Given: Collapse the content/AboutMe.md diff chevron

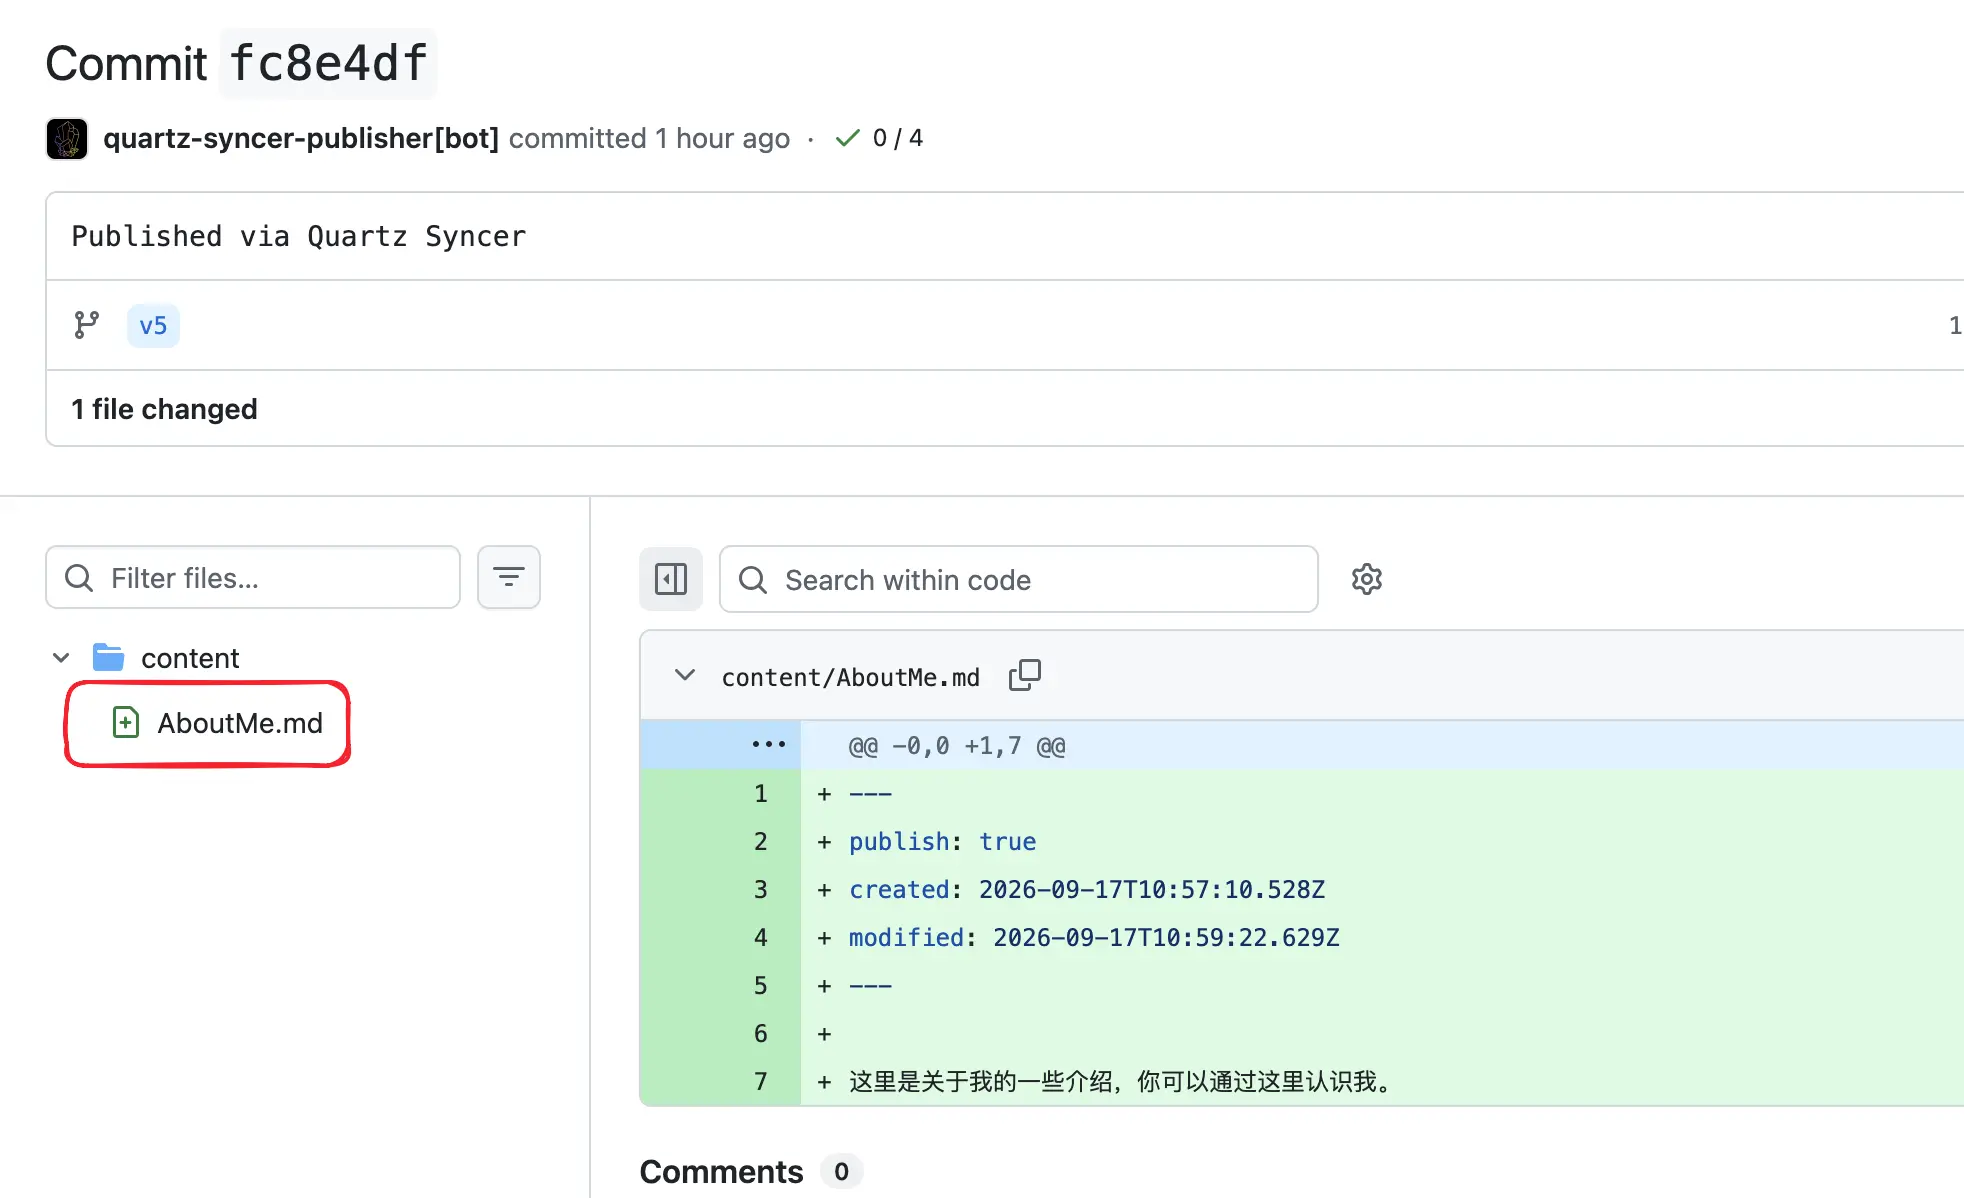Looking at the screenshot, I should (x=685, y=675).
